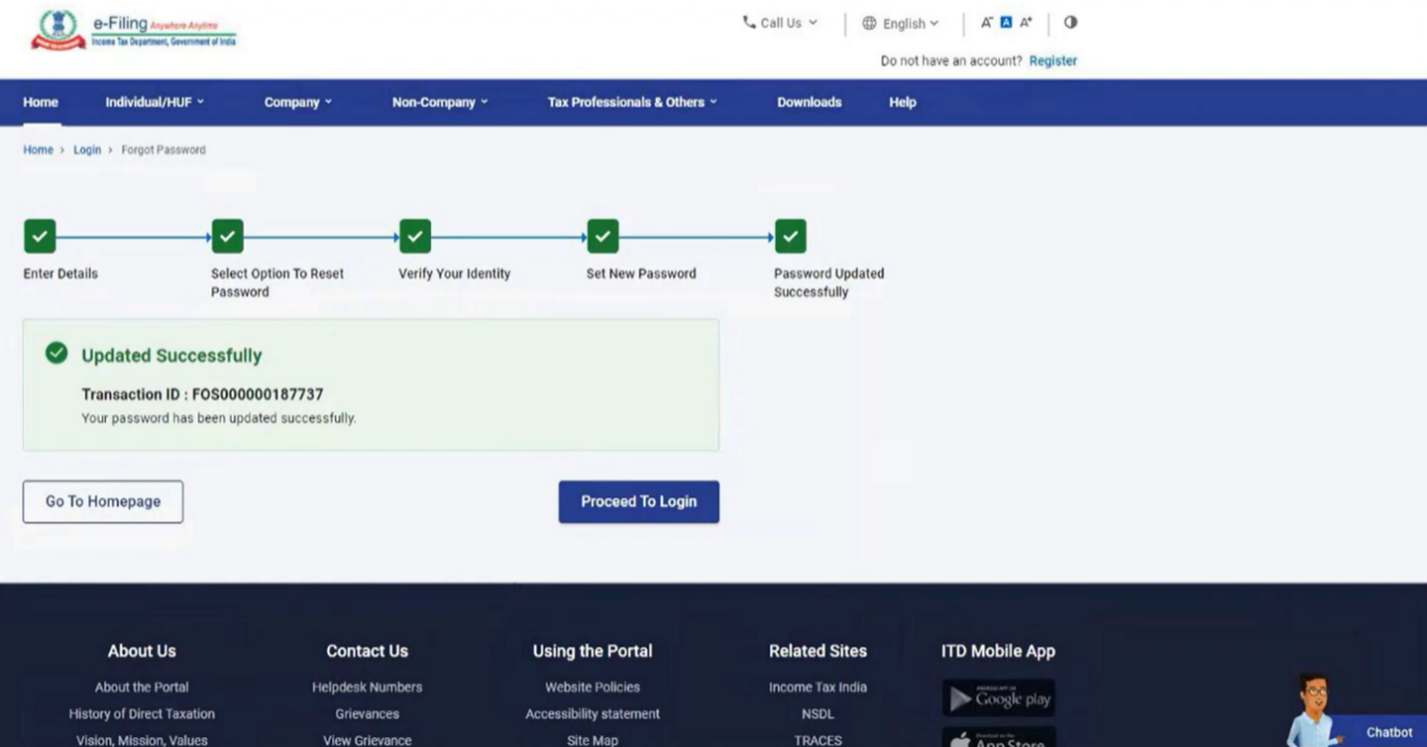
Task: Open the Google Play store badge
Action: (x=998, y=698)
